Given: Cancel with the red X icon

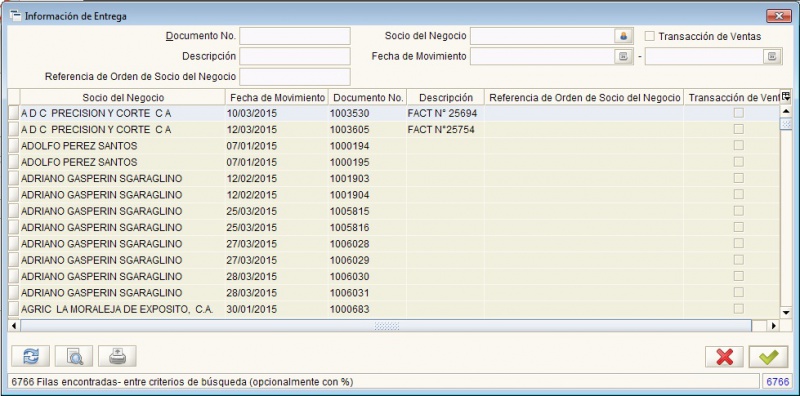Looking at the screenshot, I should (724, 357).
